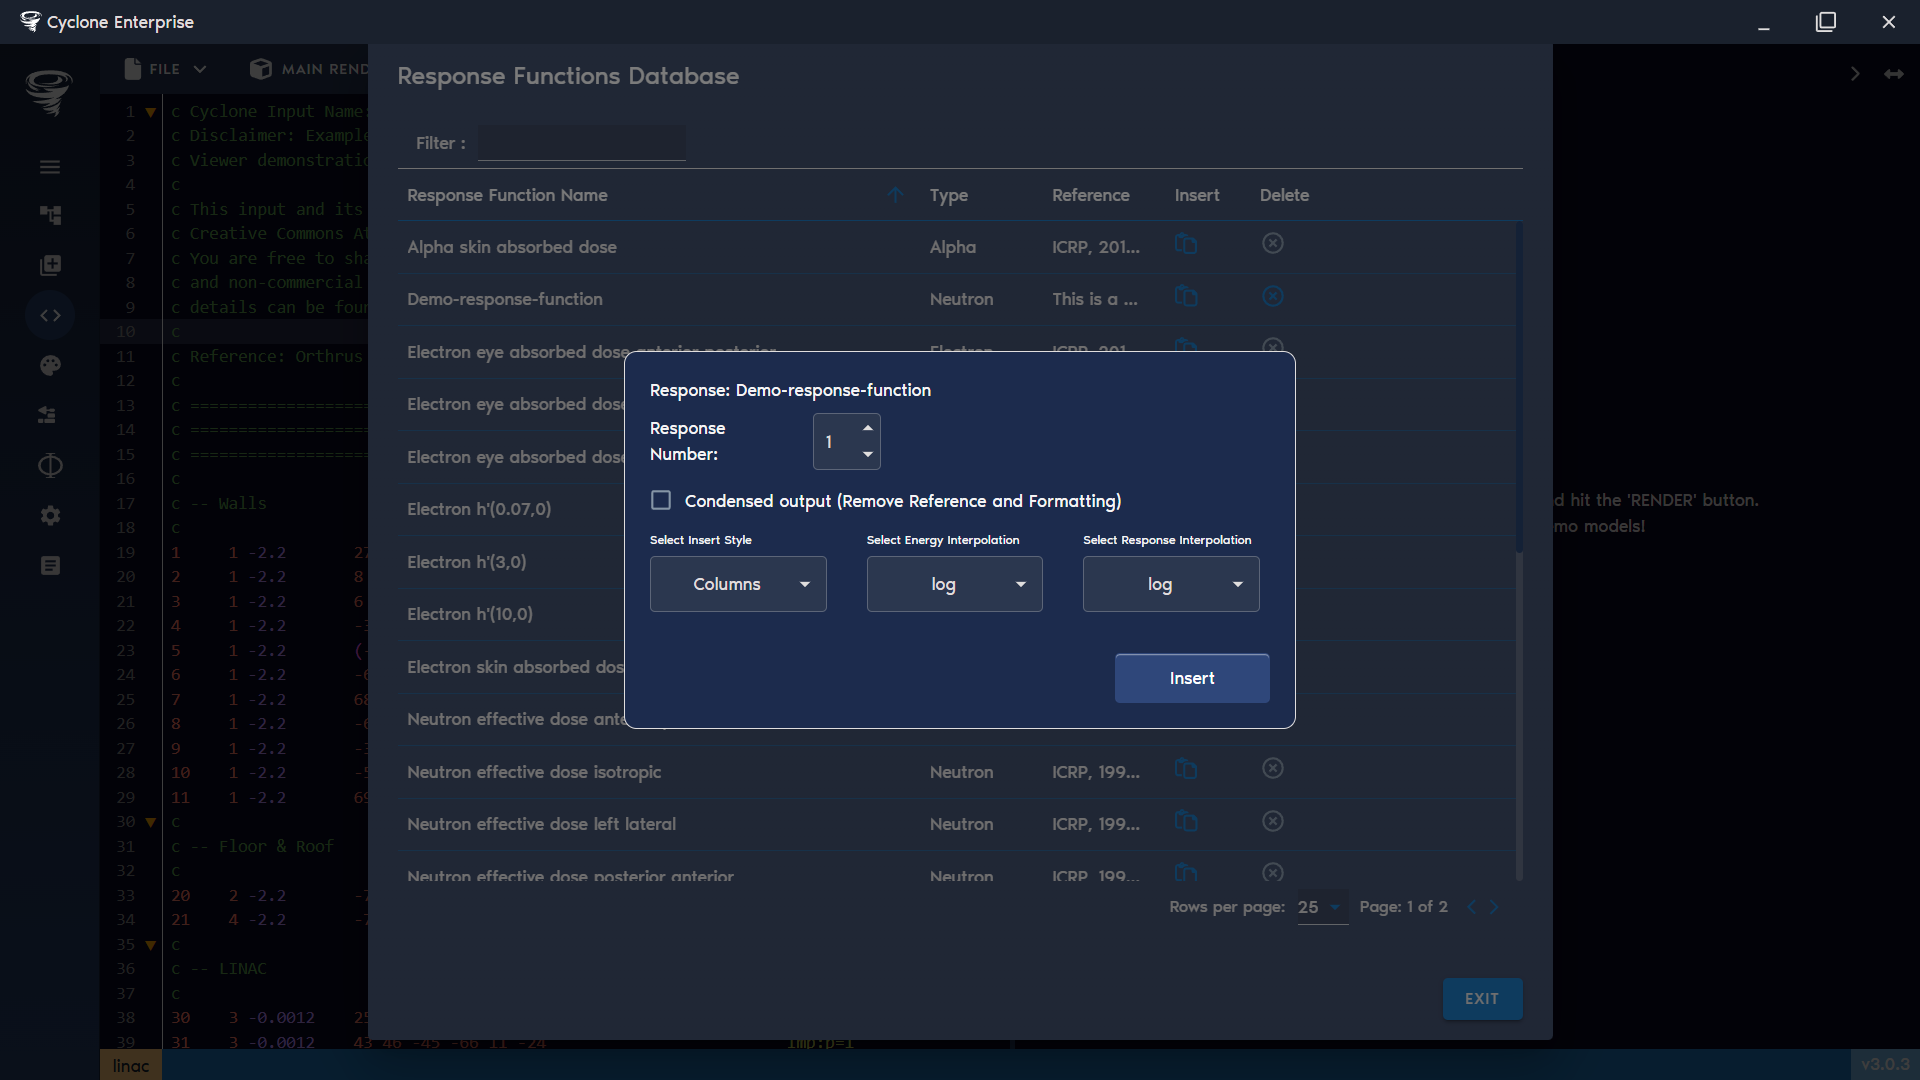The width and height of the screenshot is (1920, 1080).
Task: Open the Rows per page dropdown
Action: tap(1321, 908)
